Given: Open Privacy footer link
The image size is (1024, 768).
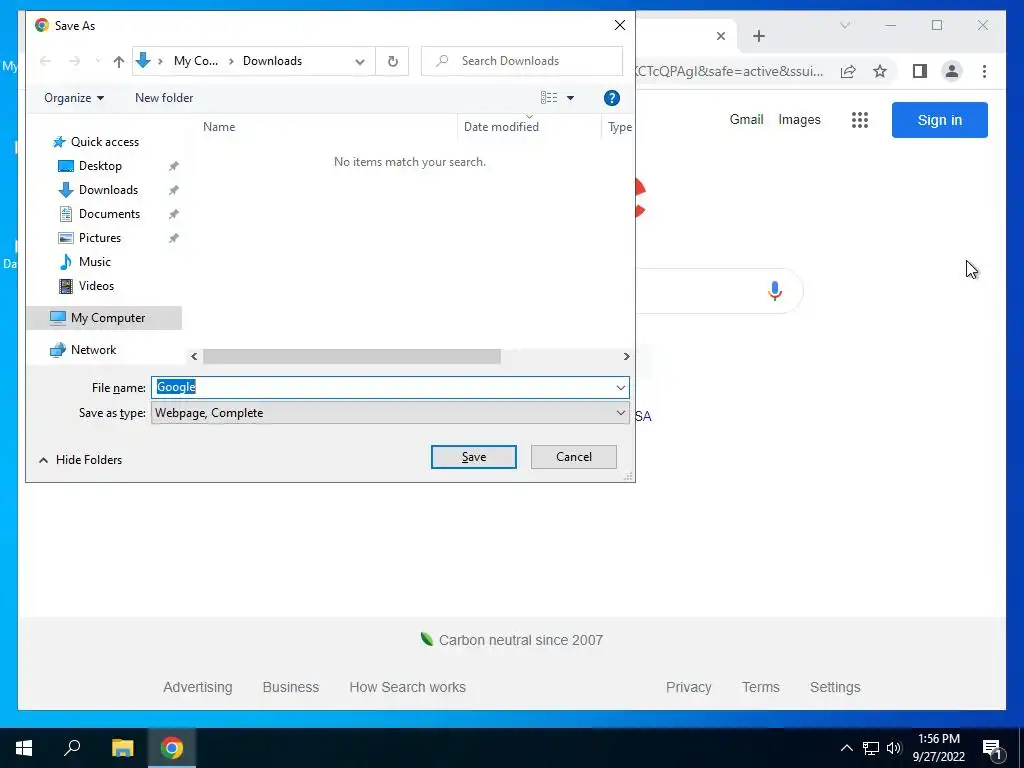Looking at the screenshot, I should 688,687.
